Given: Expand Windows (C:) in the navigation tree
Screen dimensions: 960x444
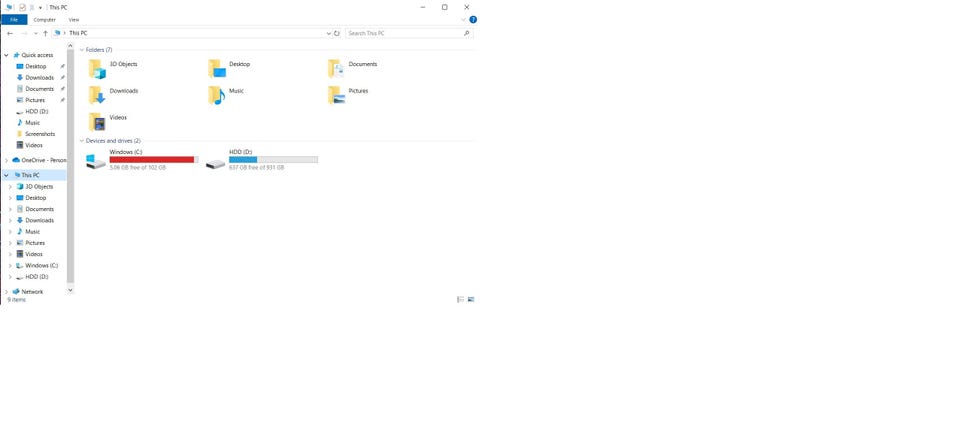Looking at the screenshot, I should pos(10,266).
